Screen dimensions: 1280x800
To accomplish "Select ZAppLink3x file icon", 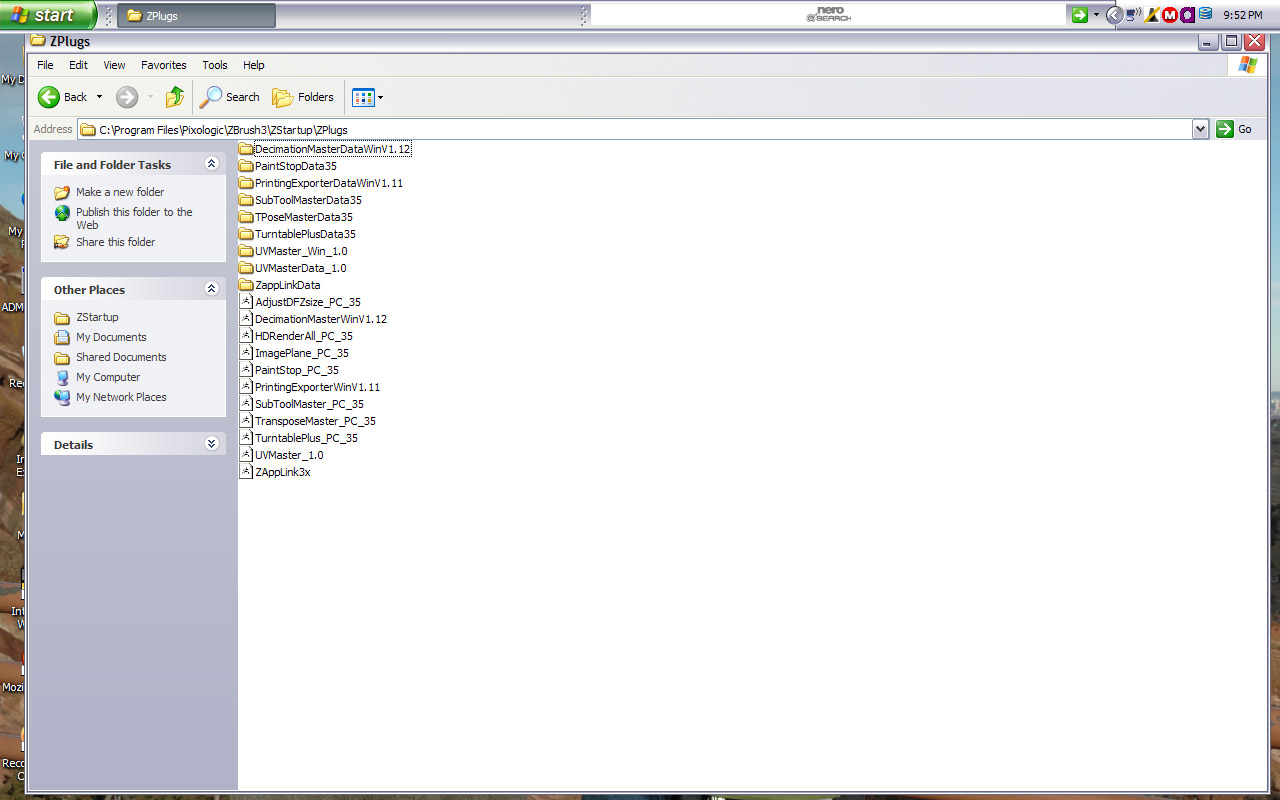I will pyautogui.click(x=246, y=472).
